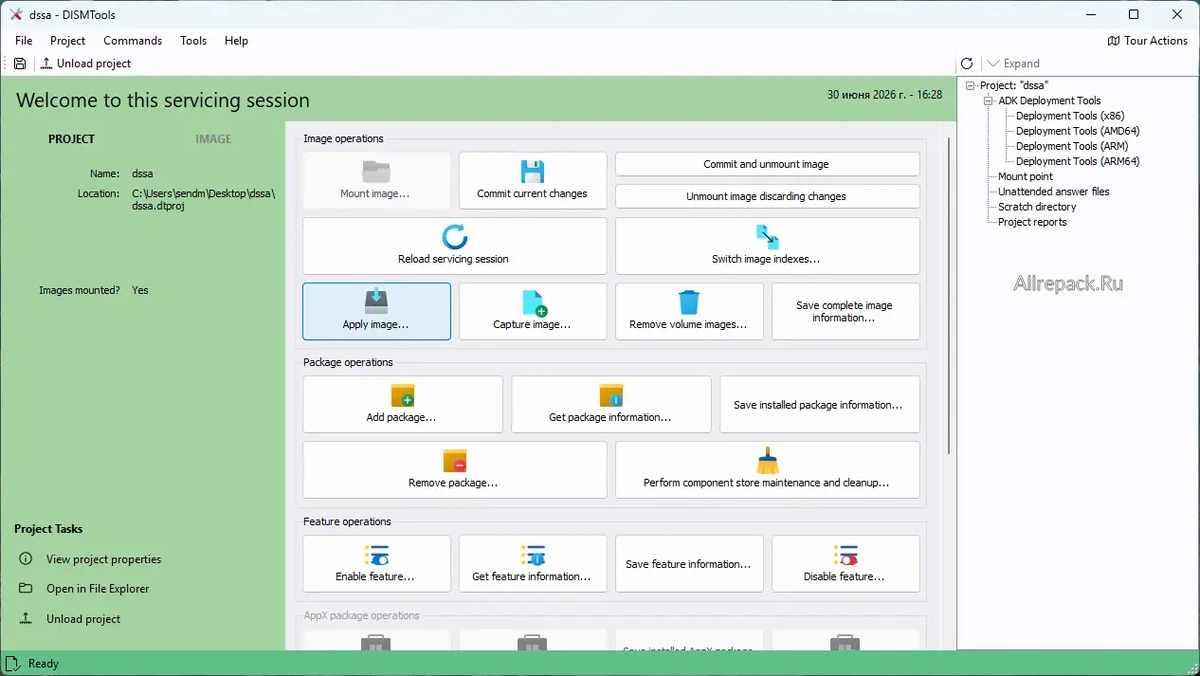Click the Get package information icon
The width and height of the screenshot is (1200, 676).
[x=611, y=395]
